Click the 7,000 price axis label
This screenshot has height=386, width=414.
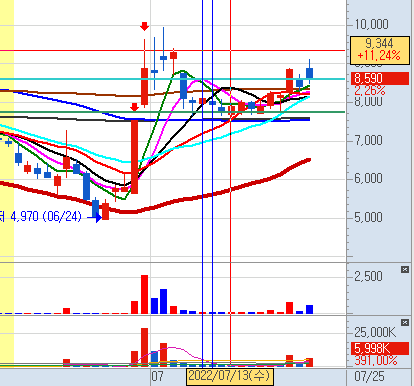[368, 140]
